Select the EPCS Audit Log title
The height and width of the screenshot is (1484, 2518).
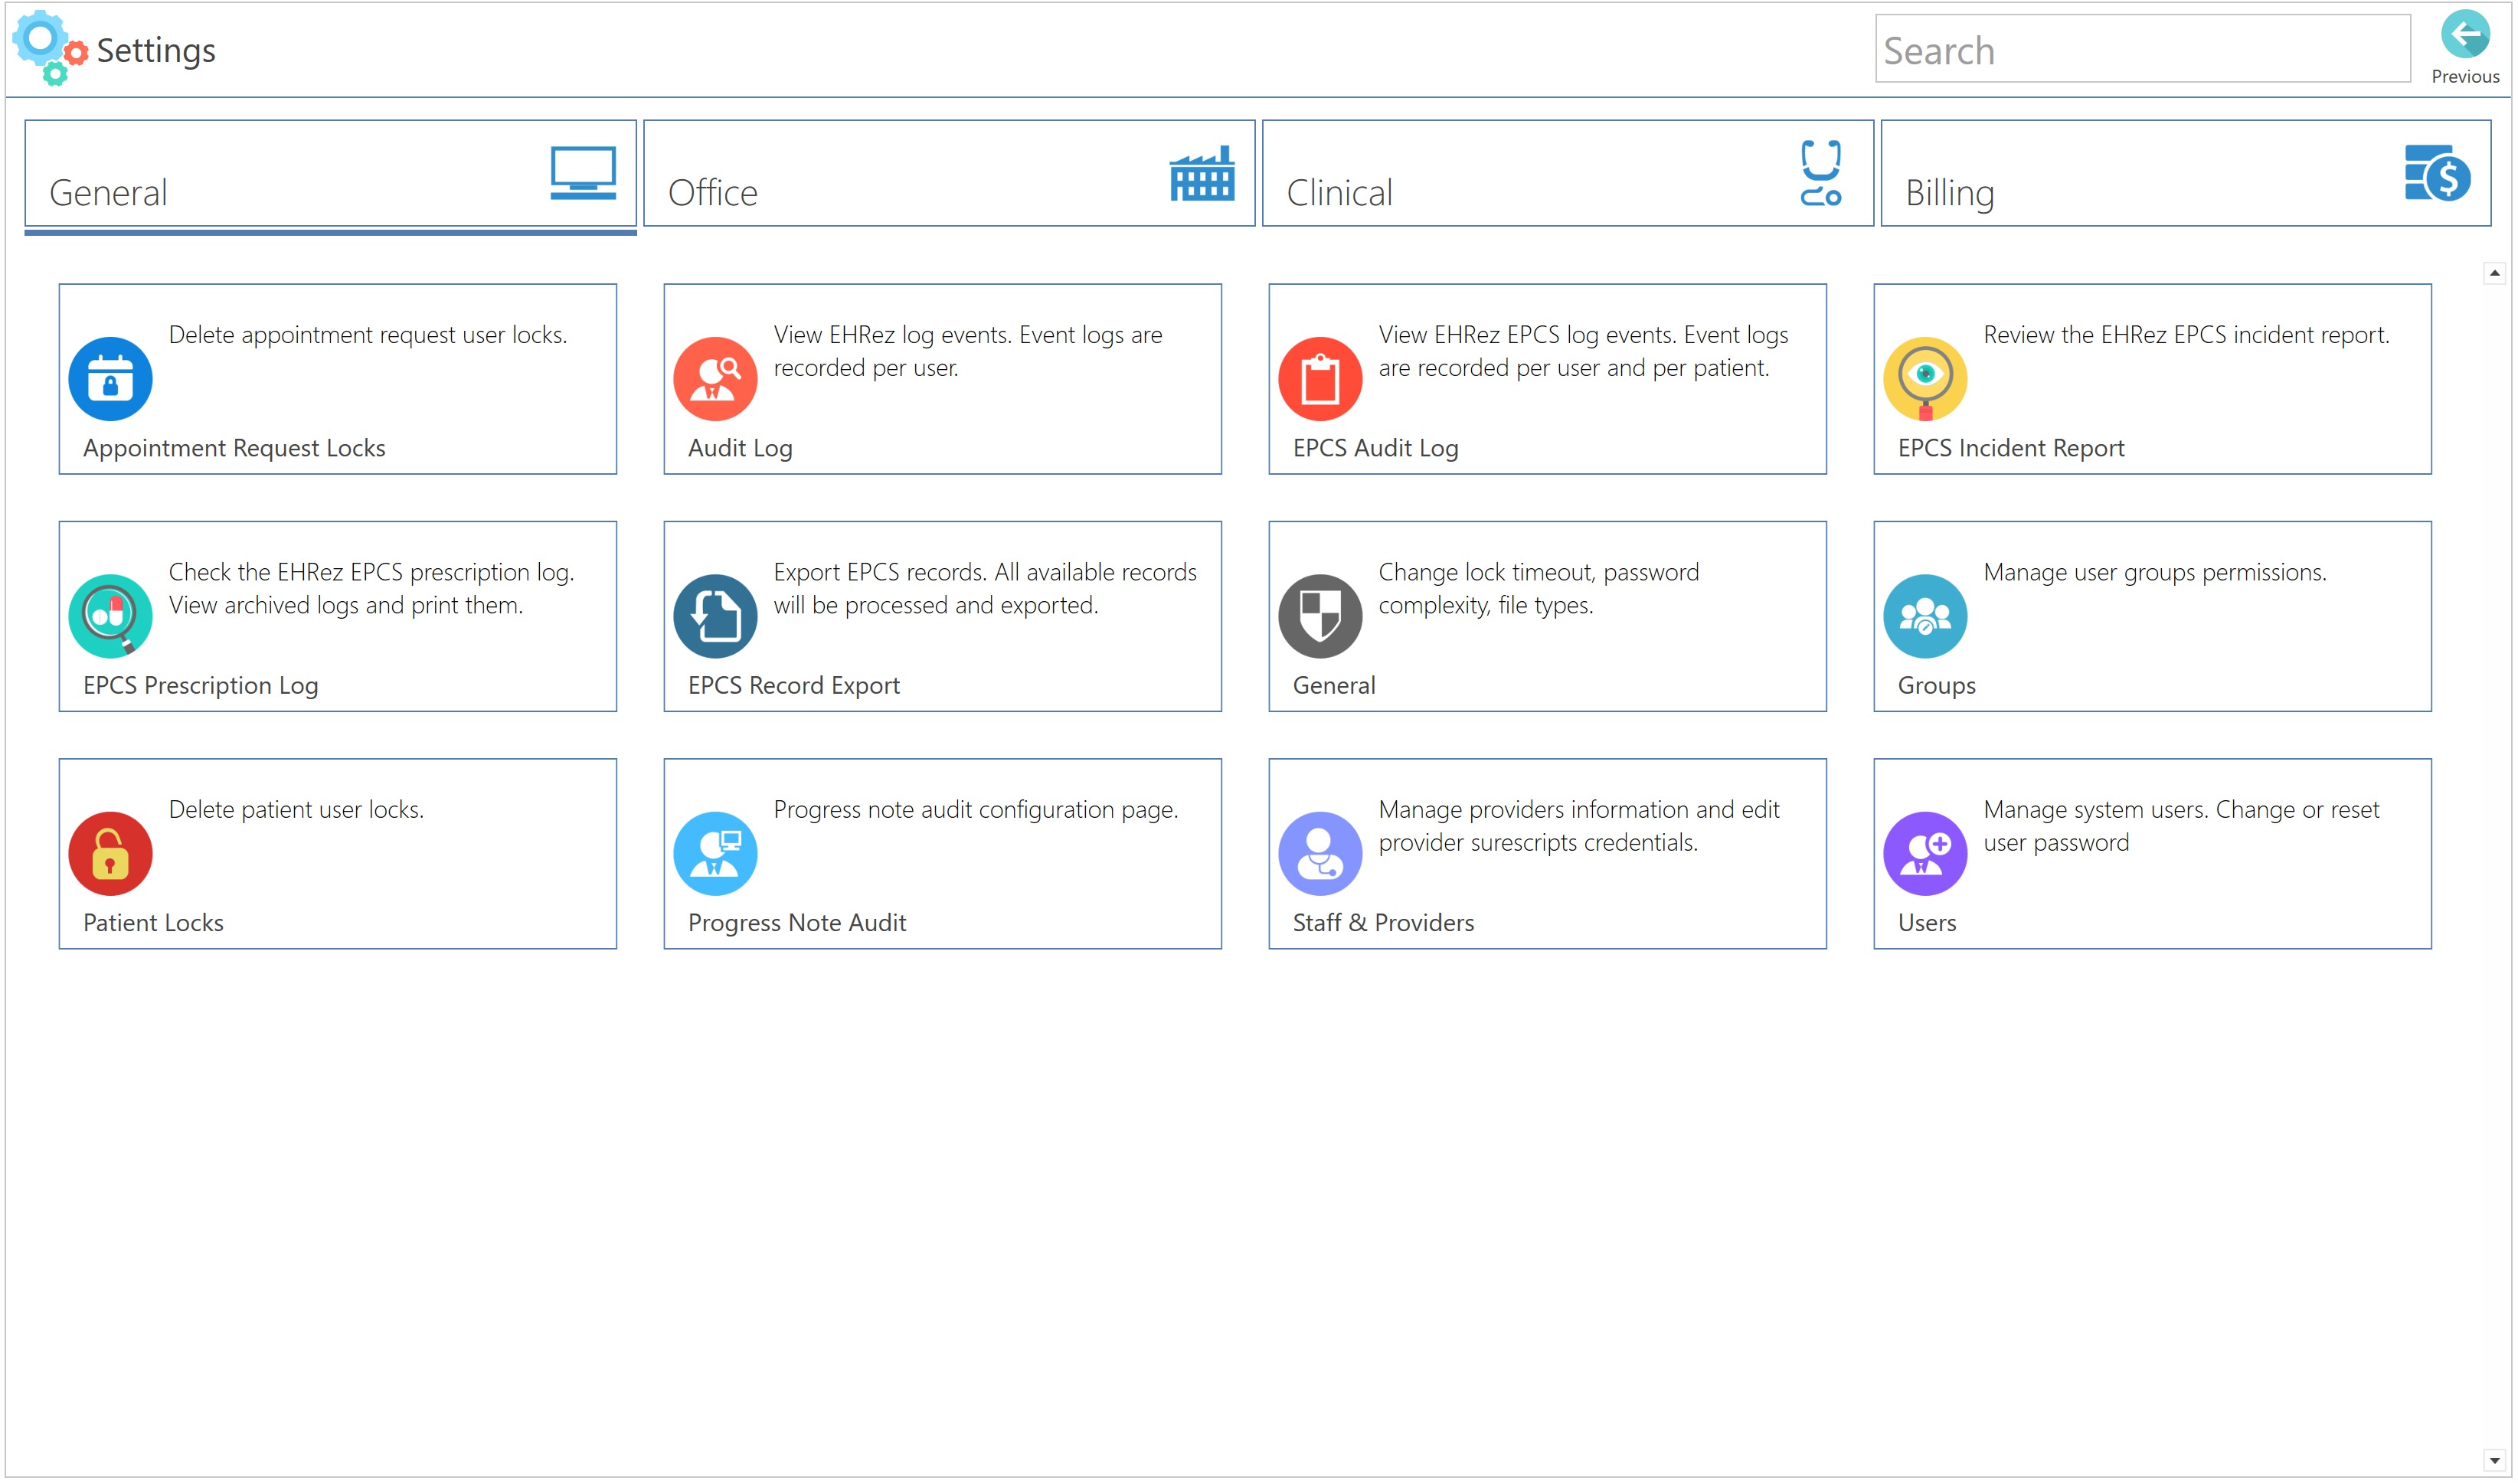tap(1375, 448)
